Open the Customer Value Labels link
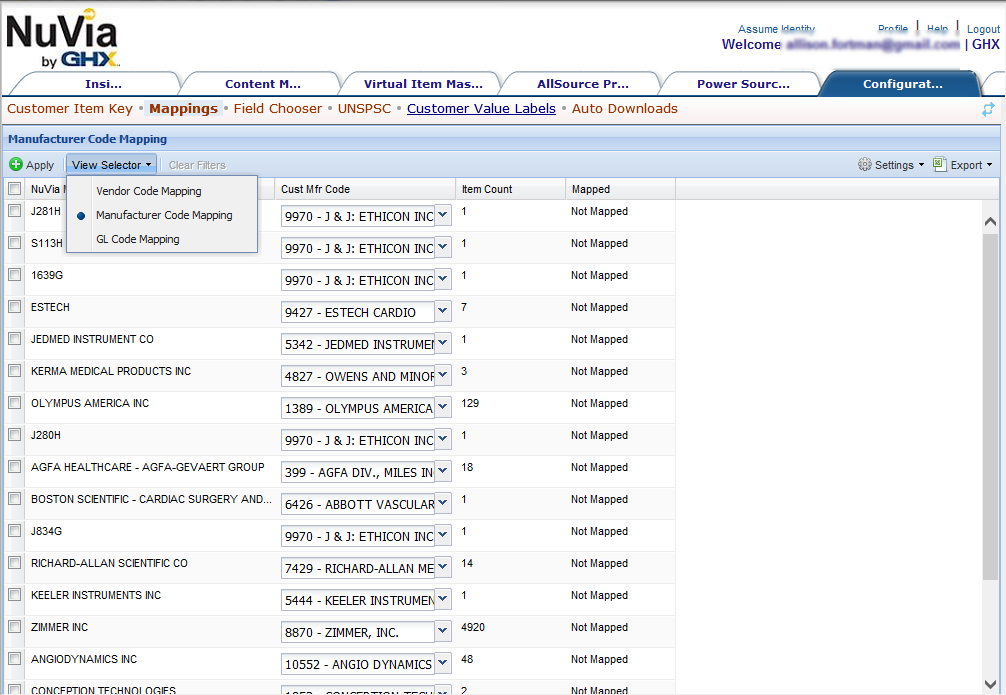 481,108
